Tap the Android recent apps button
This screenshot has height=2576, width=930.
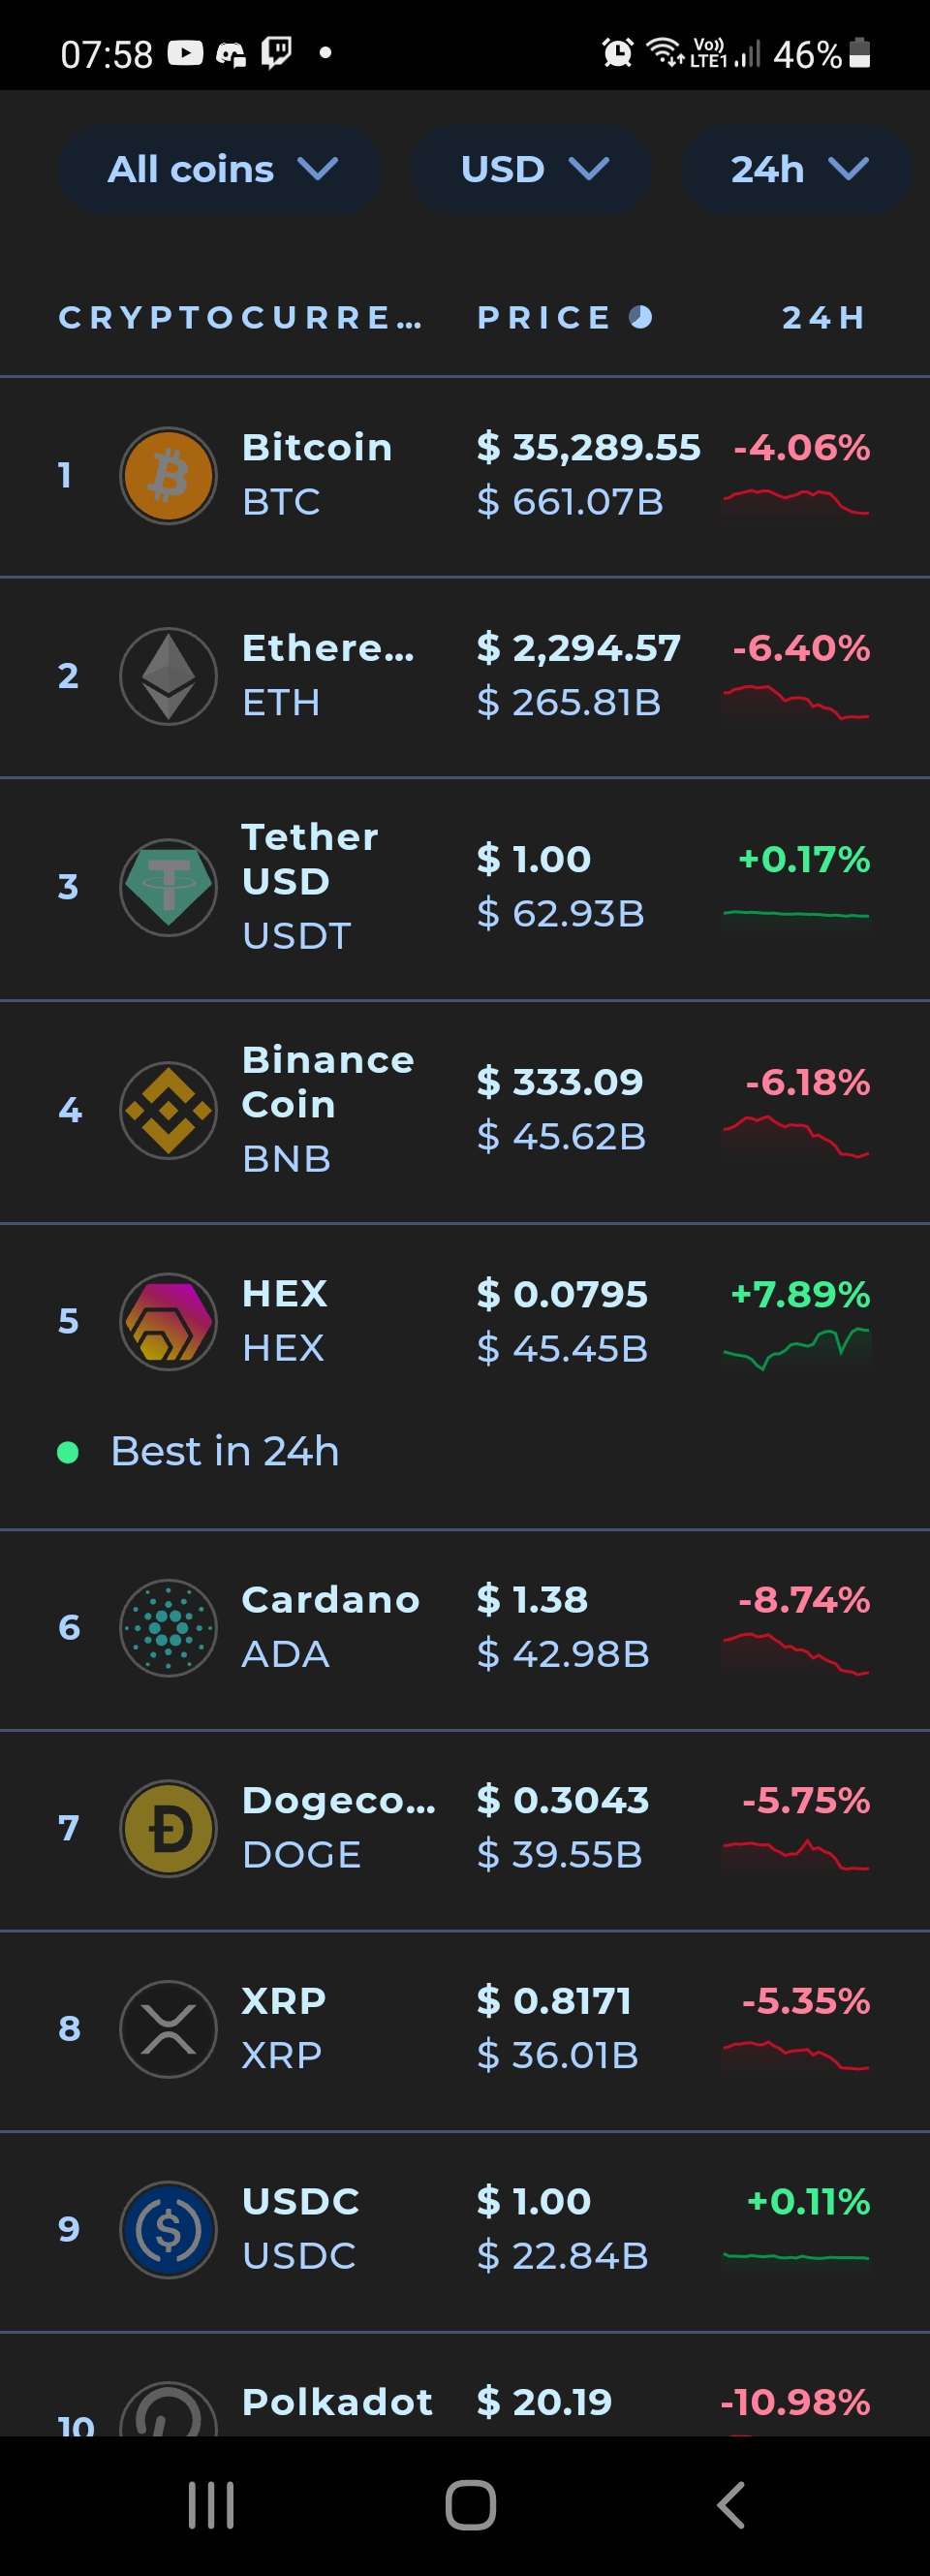211,2505
